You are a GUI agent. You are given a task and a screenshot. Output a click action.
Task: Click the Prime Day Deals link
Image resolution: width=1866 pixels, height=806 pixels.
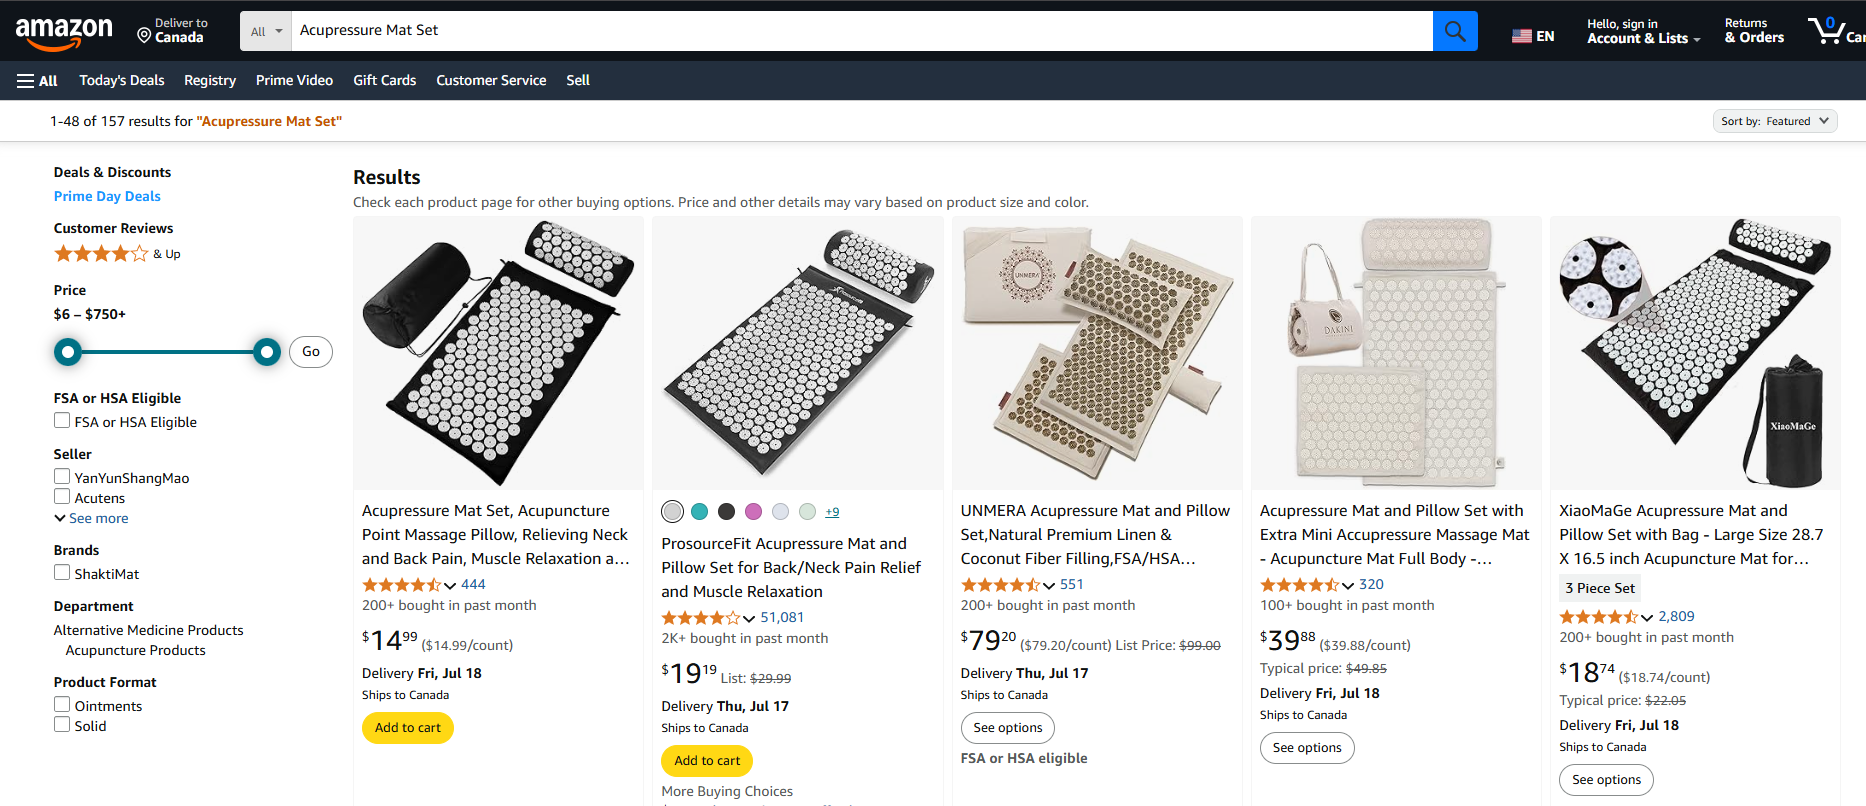tap(107, 197)
